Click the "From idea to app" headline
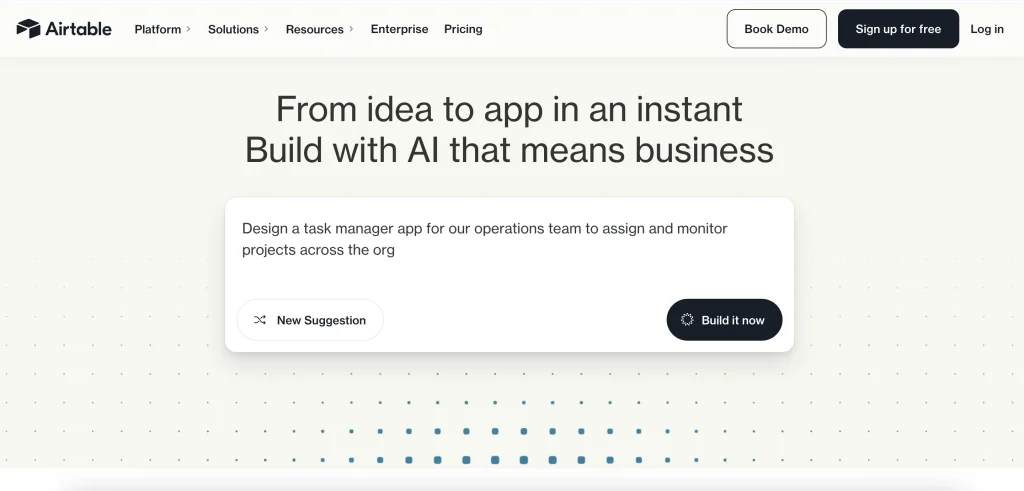 (509, 108)
